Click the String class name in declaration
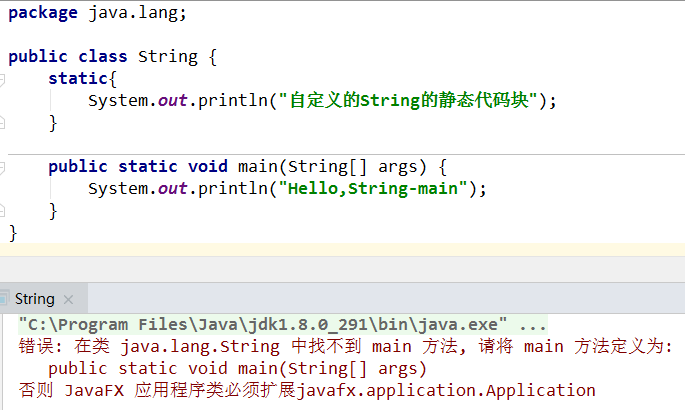The height and width of the screenshot is (410, 685). 168,57
